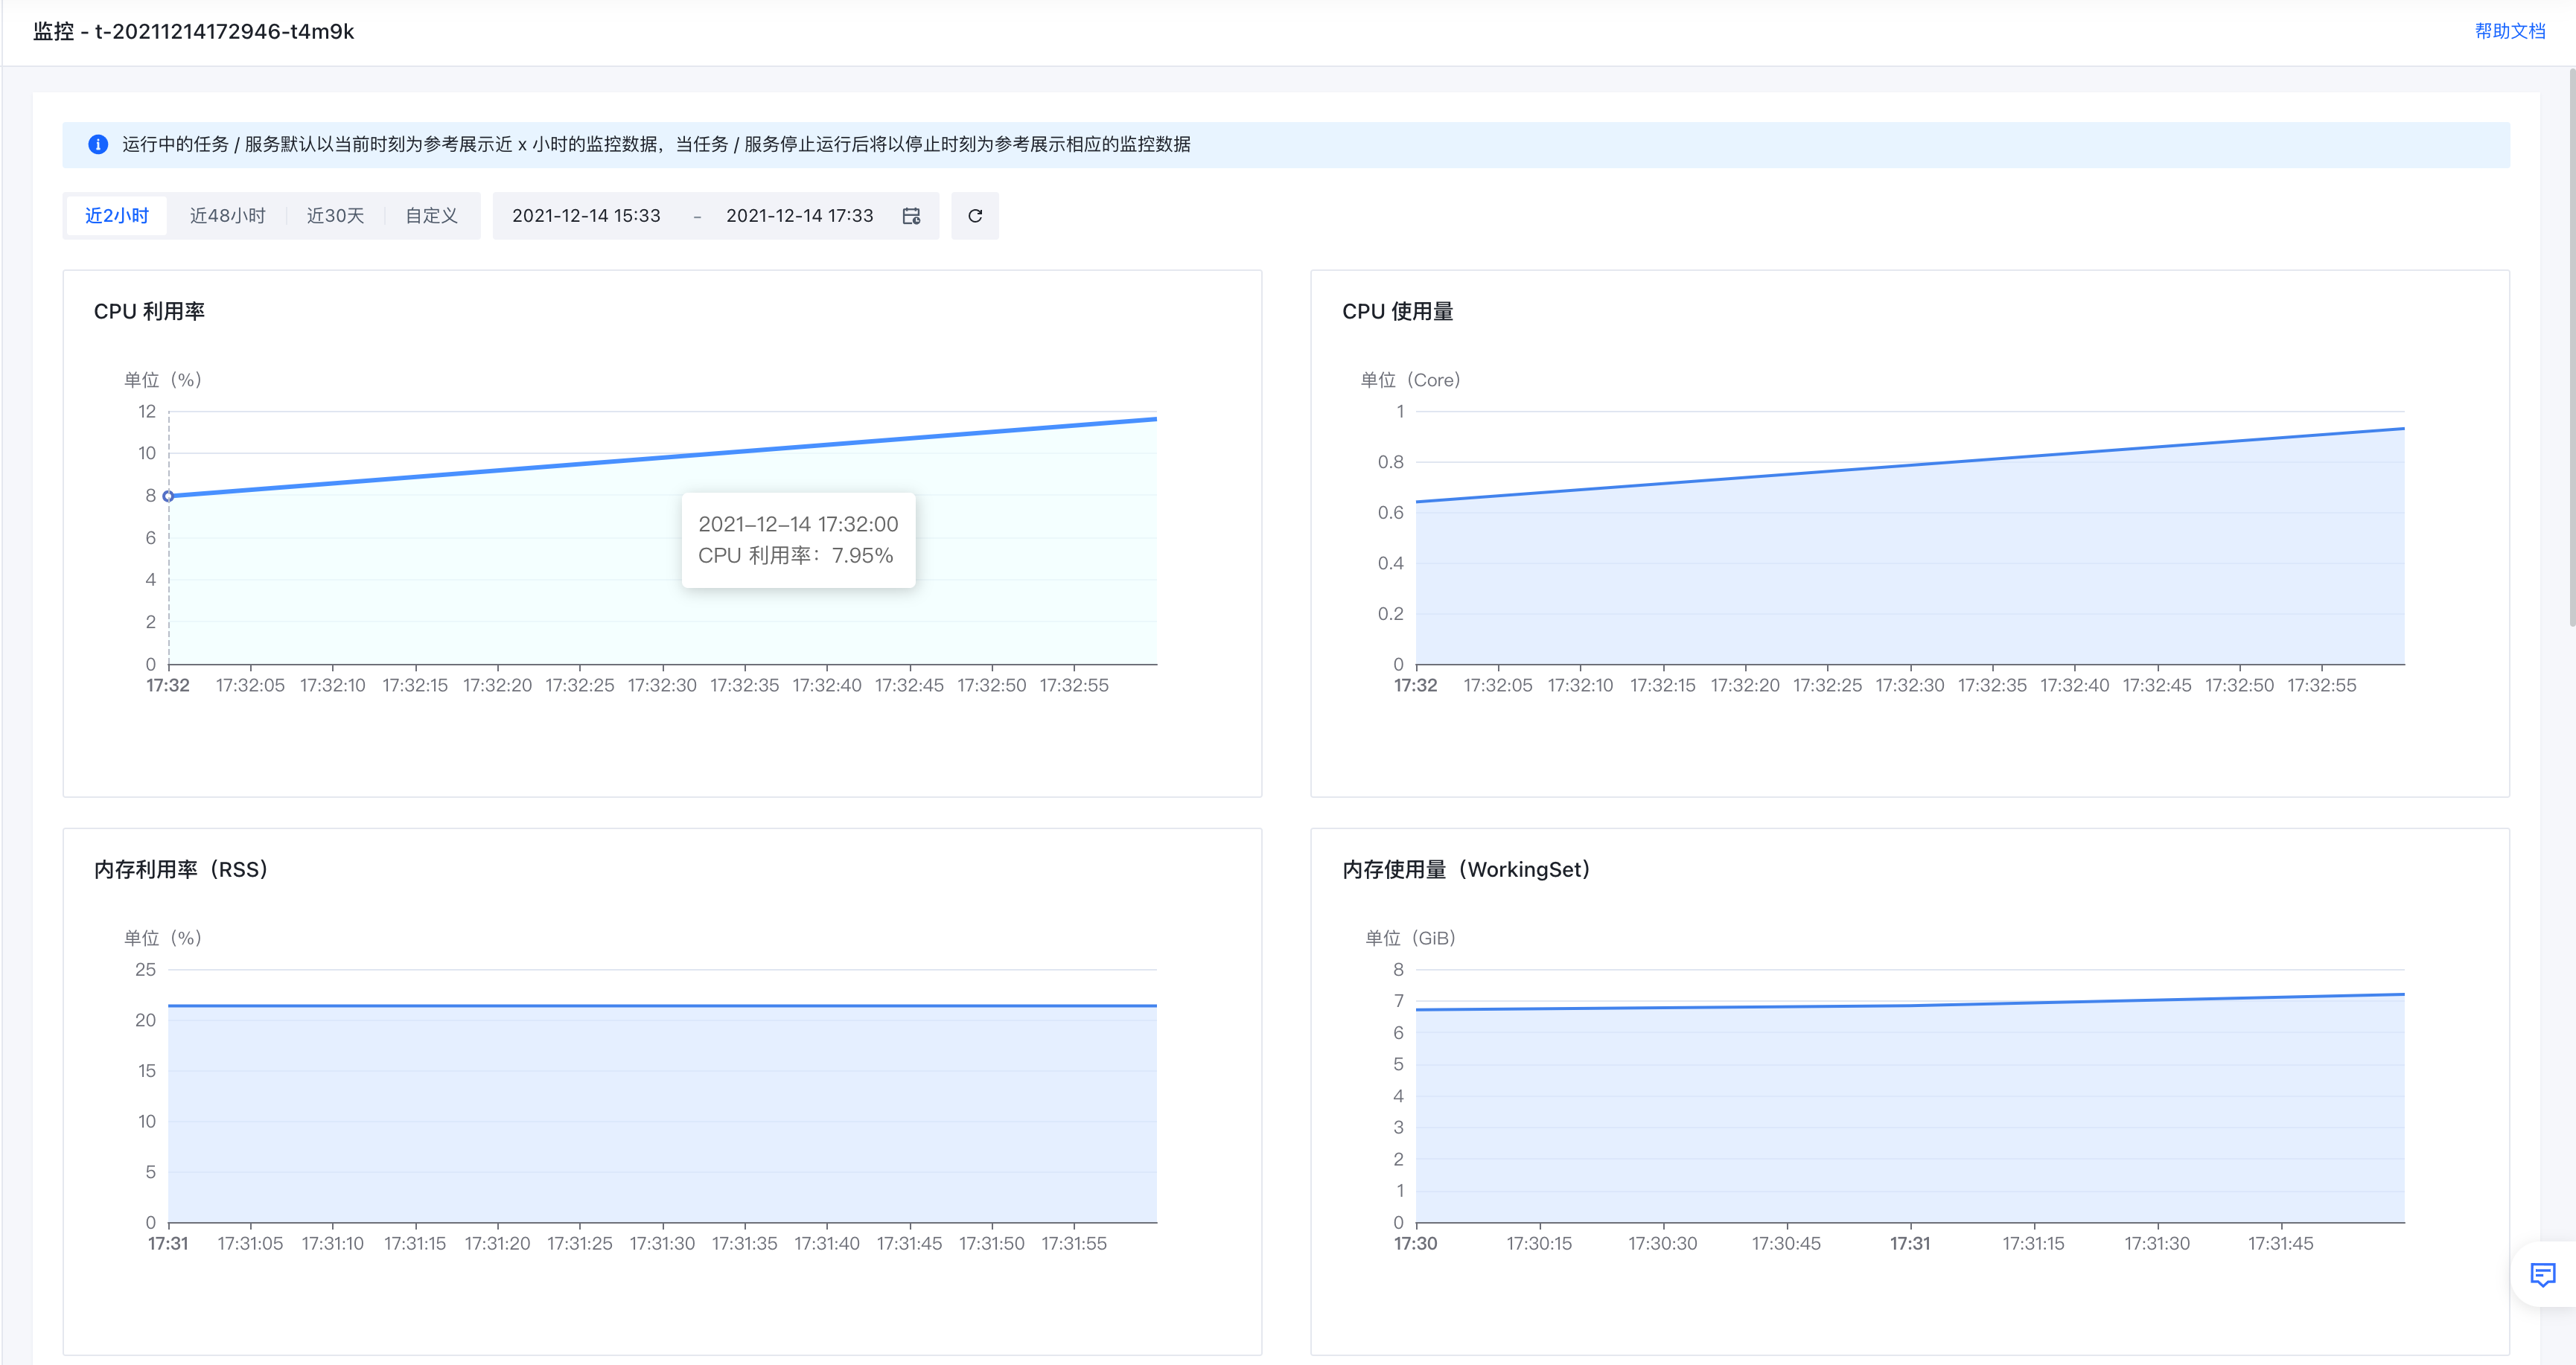Switch to 近30天 time range
2576x1365 pixels.
[335, 216]
